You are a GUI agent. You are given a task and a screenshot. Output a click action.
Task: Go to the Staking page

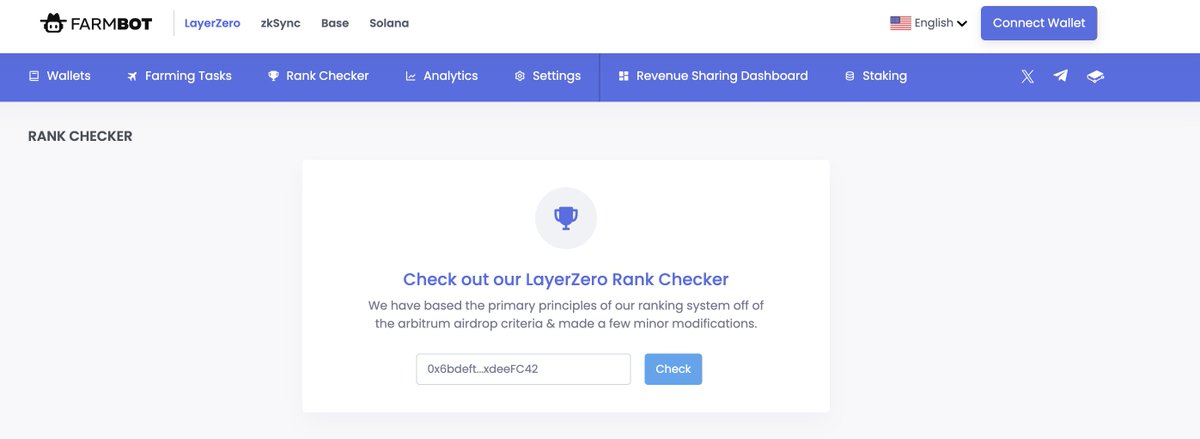pyautogui.click(x=876, y=76)
